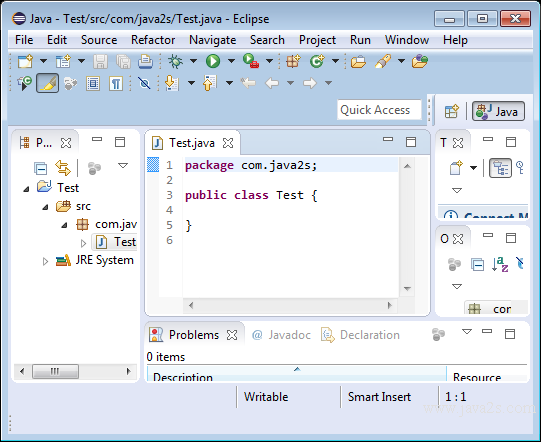
Task: Click the Description column header
Action: click(297, 375)
